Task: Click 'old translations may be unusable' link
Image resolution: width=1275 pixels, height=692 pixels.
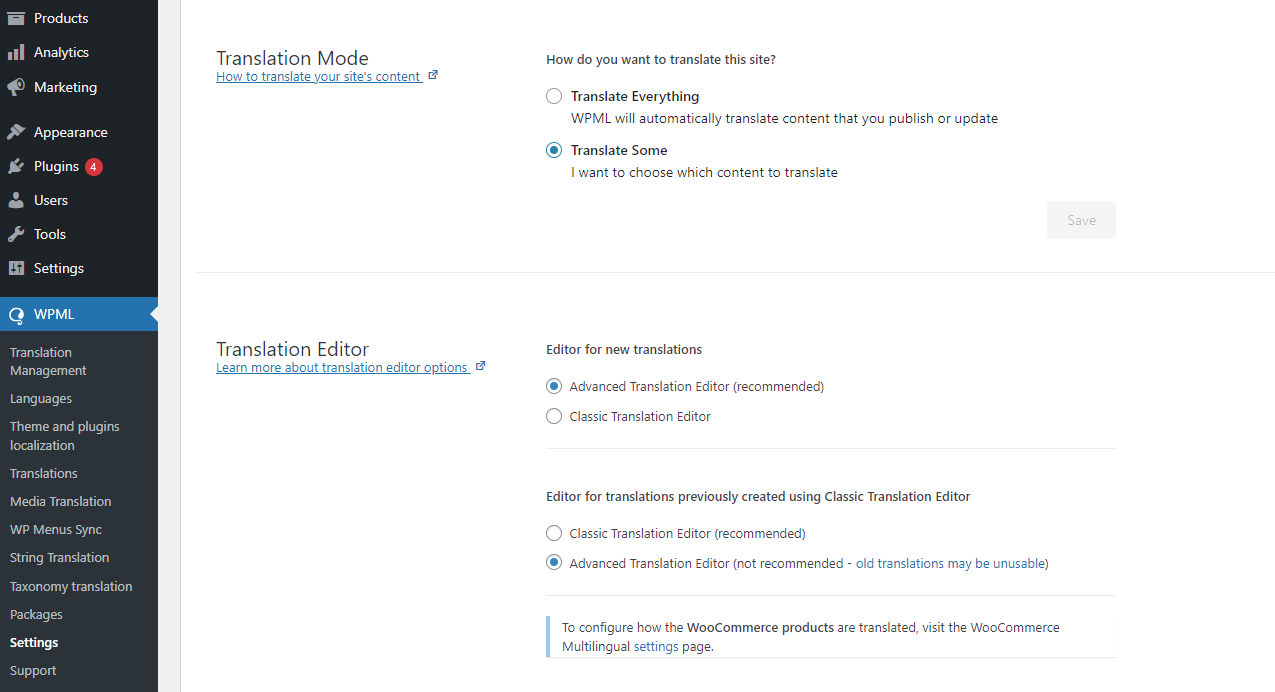Action: point(949,564)
